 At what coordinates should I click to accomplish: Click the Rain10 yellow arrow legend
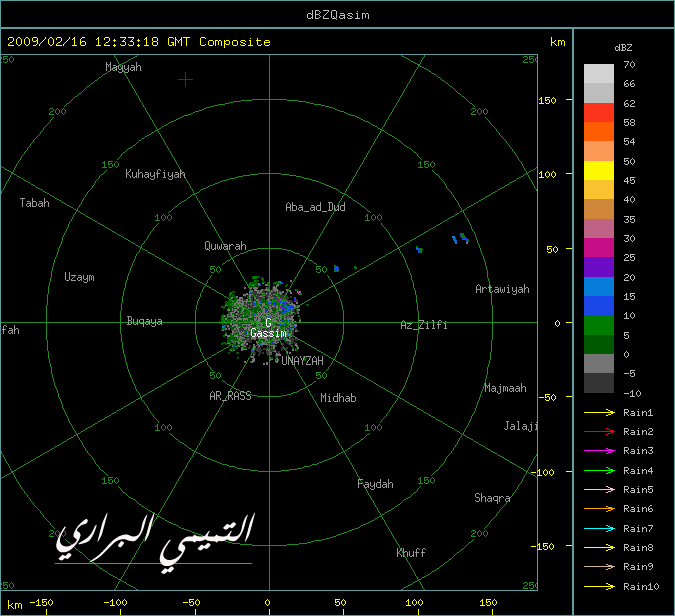[x=599, y=586]
